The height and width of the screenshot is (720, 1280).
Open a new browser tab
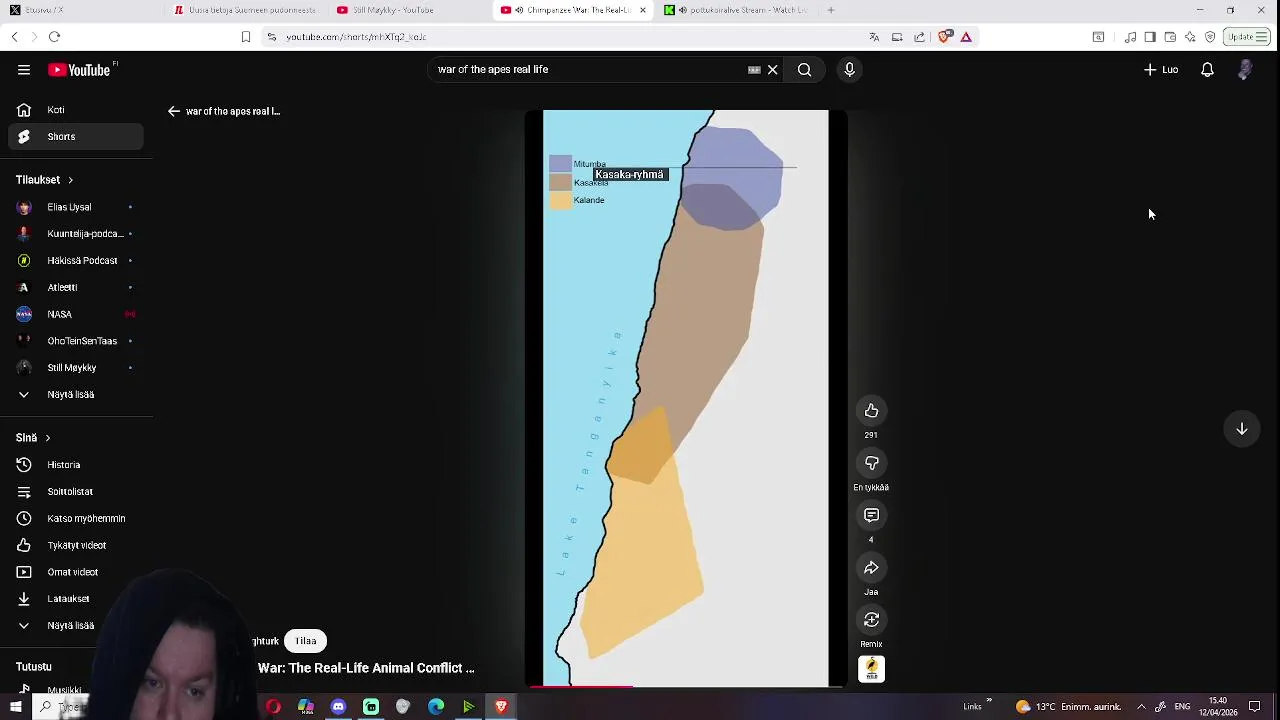click(x=831, y=10)
